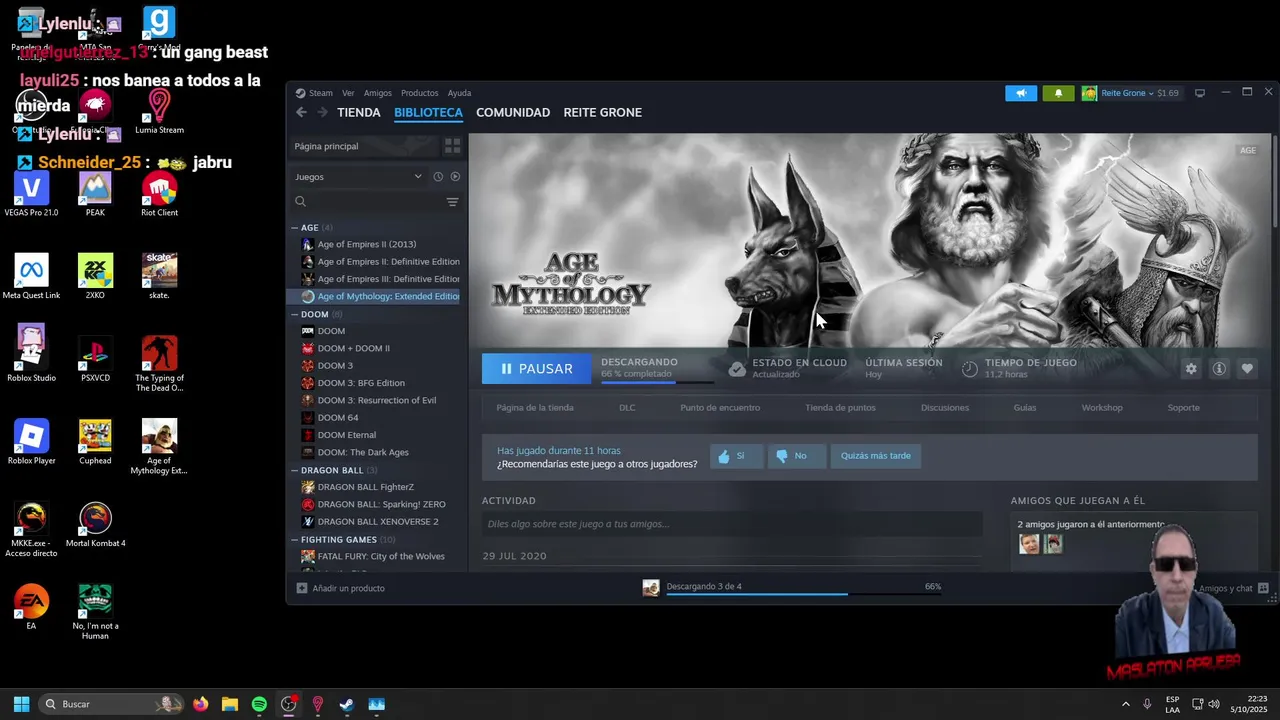Select DOOM Eternal in the library
1280x720 pixels.
tap(346, 435)
